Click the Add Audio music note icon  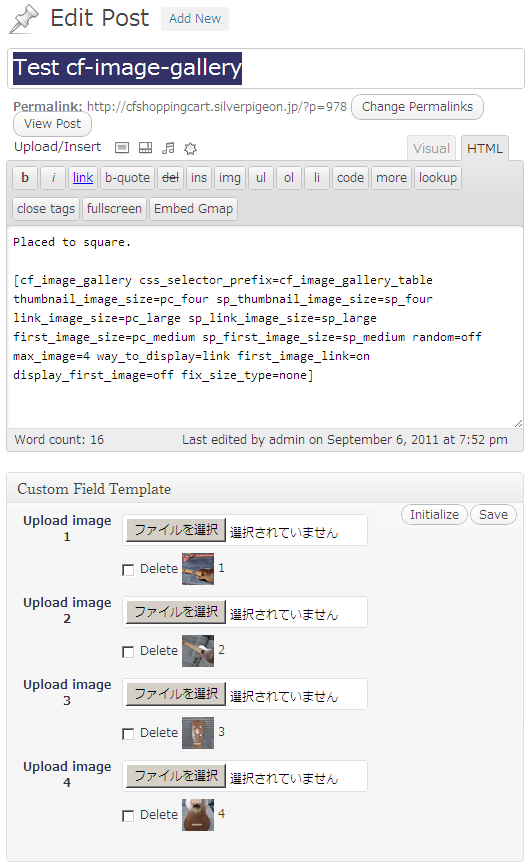(168, 148)
